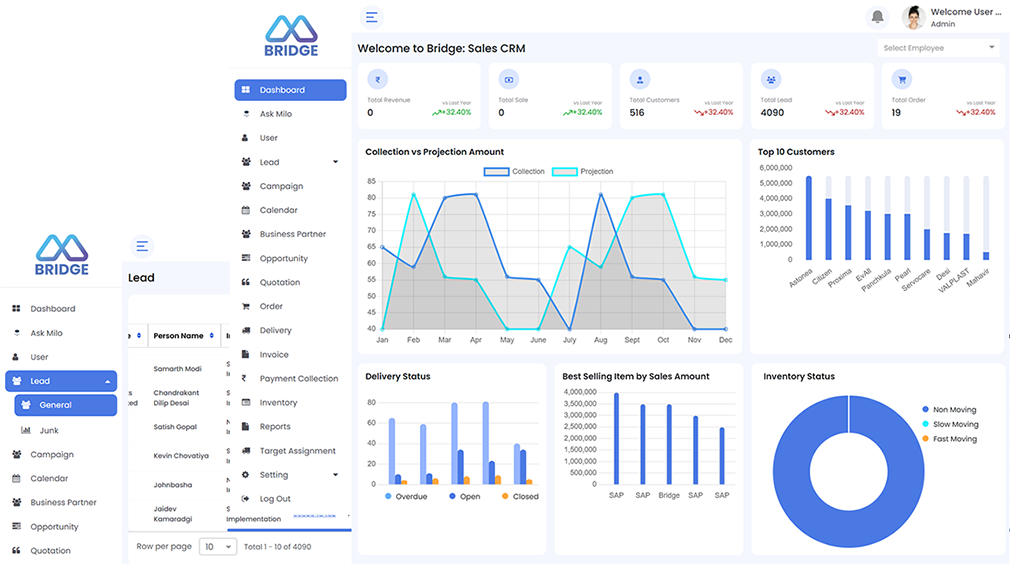Open the user profile avatar

913,17
